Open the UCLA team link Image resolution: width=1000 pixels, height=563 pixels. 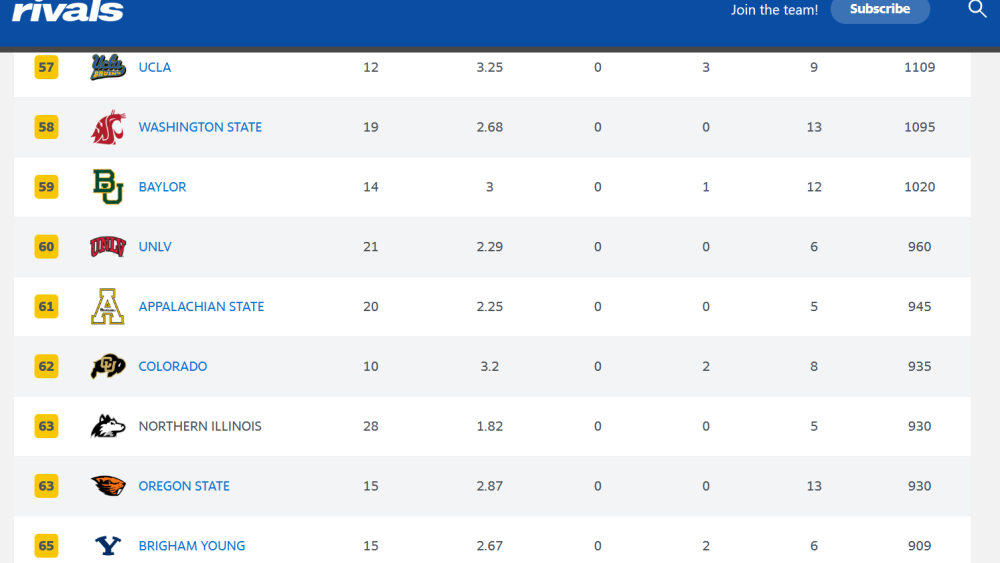point(155,68)
